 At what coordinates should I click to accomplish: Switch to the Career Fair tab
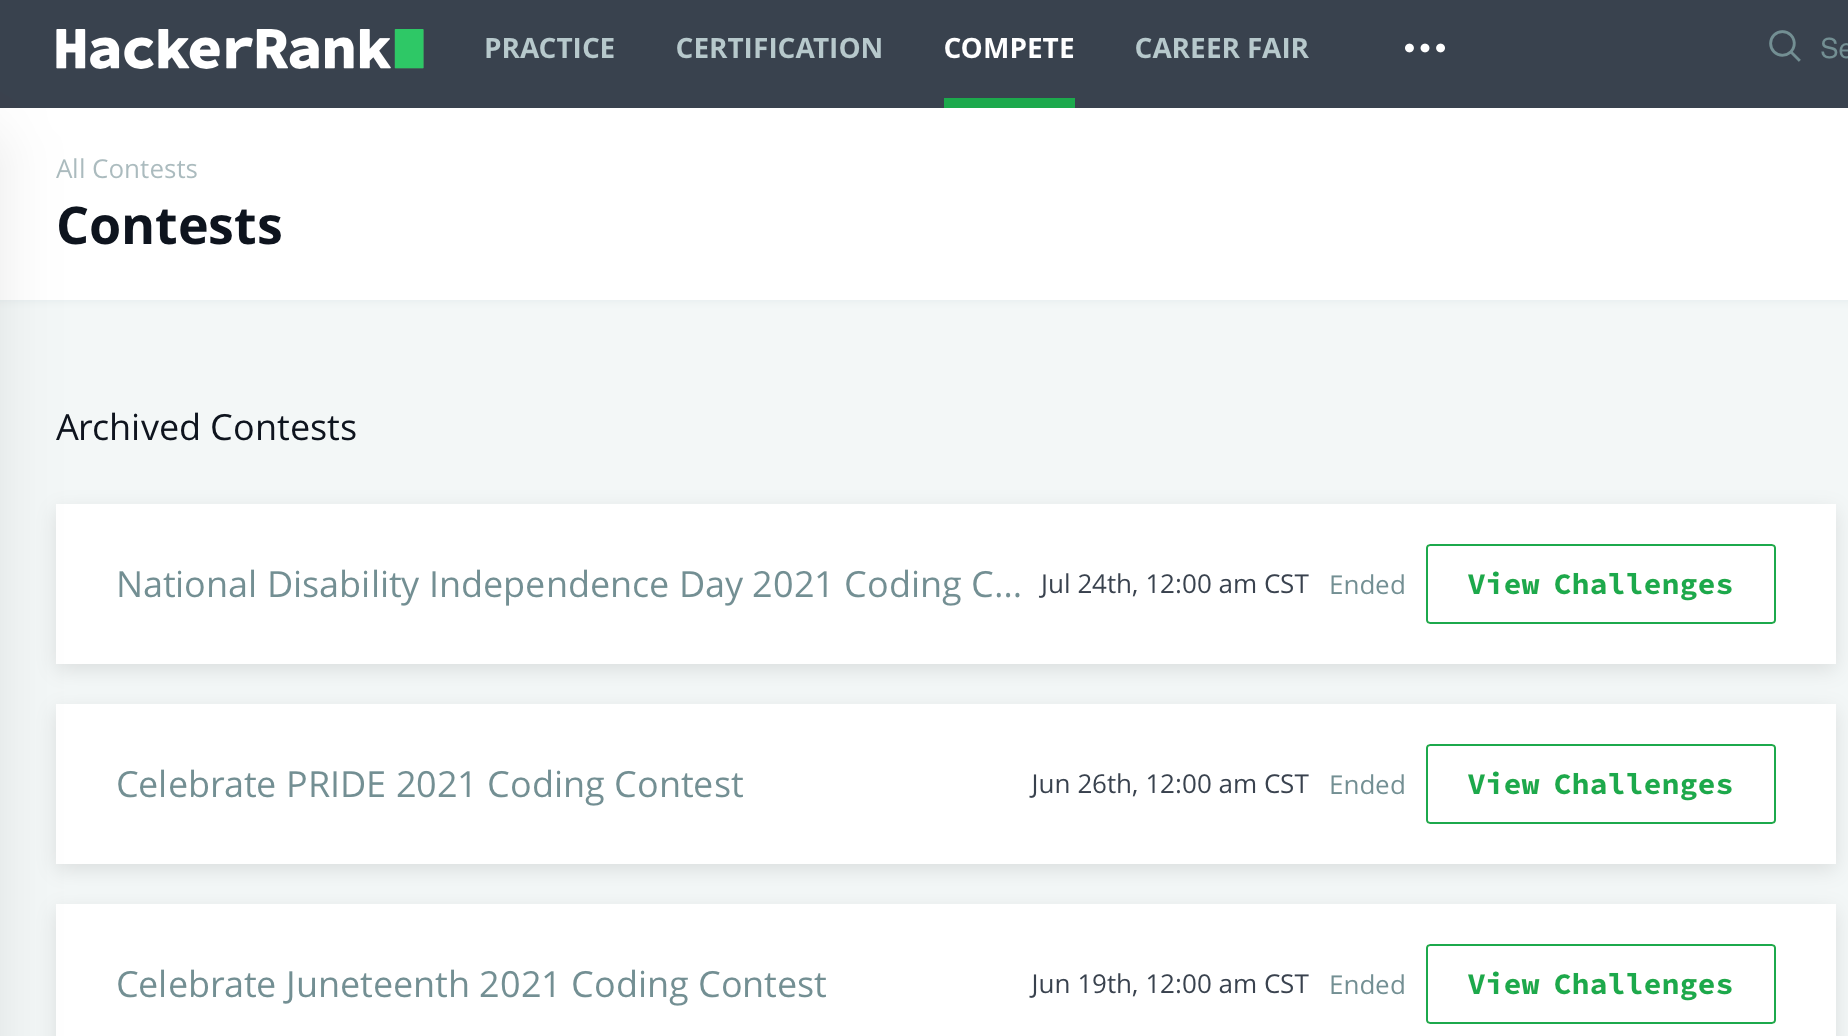coord(1221,48)
